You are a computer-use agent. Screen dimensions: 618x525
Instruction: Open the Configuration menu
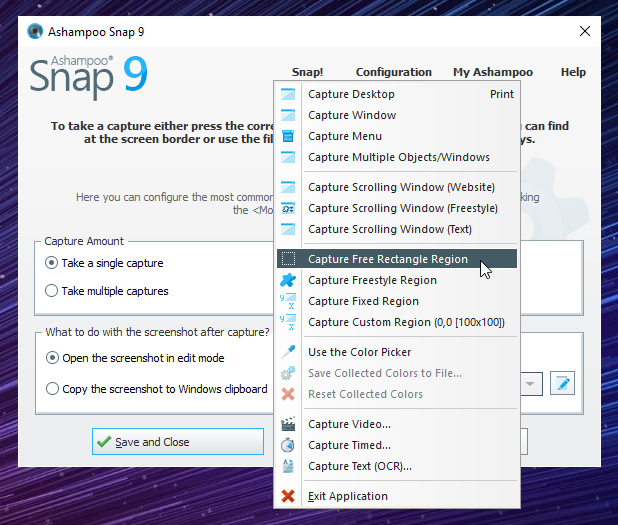pyautogui.click(x=394, y=72)
